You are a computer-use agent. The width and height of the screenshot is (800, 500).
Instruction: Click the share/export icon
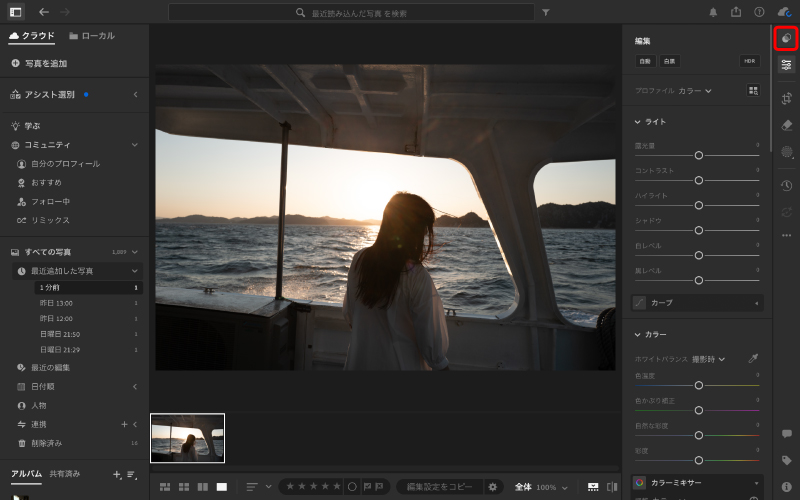point(736,12)
